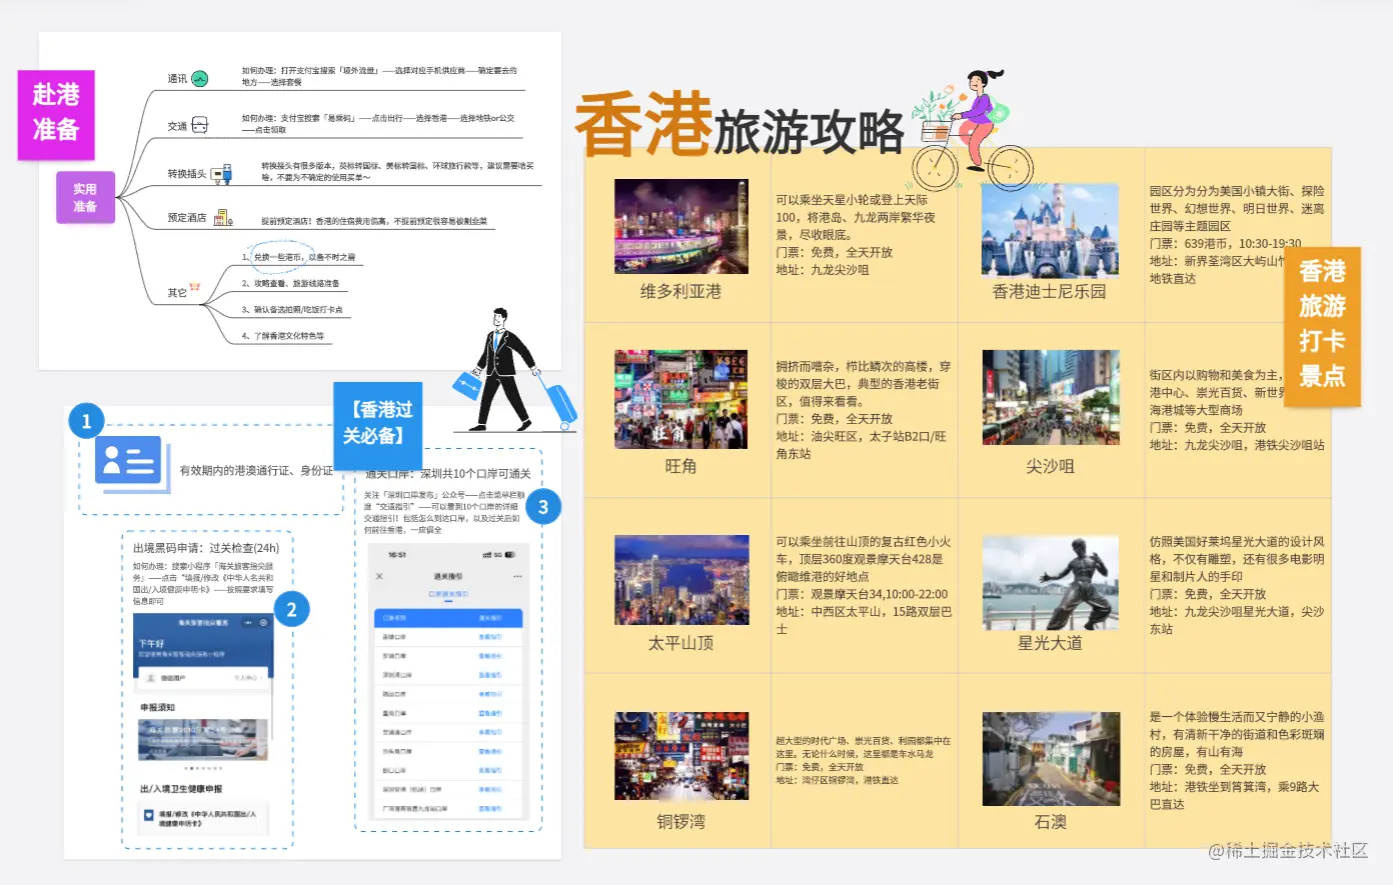Click the 提前预定酒店 advice text

tap(374, 221)
